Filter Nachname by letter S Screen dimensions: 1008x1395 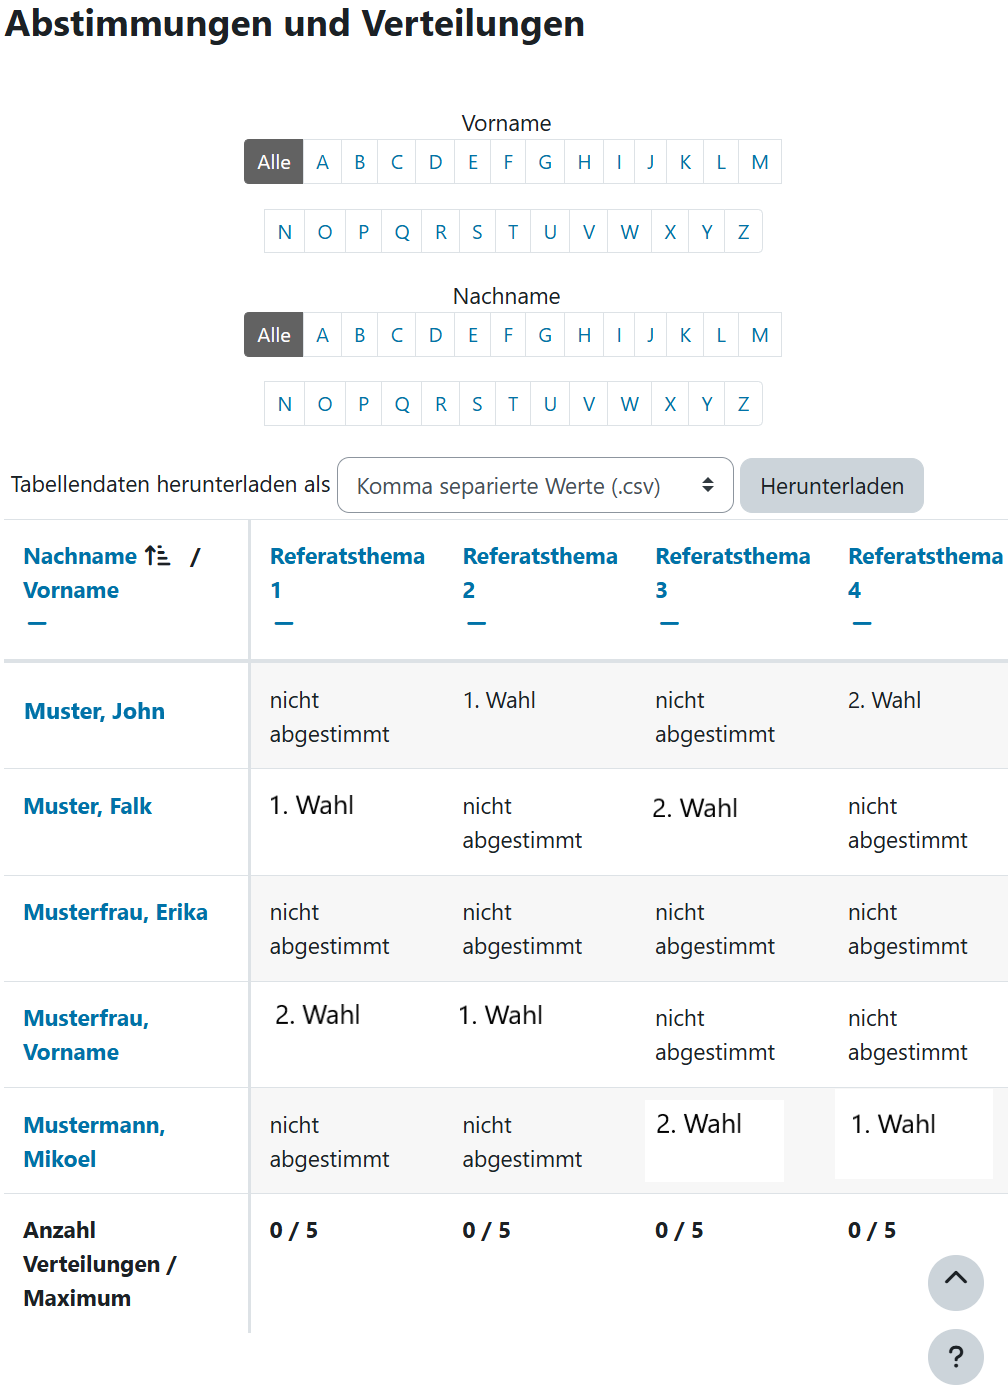click(477, 403)
